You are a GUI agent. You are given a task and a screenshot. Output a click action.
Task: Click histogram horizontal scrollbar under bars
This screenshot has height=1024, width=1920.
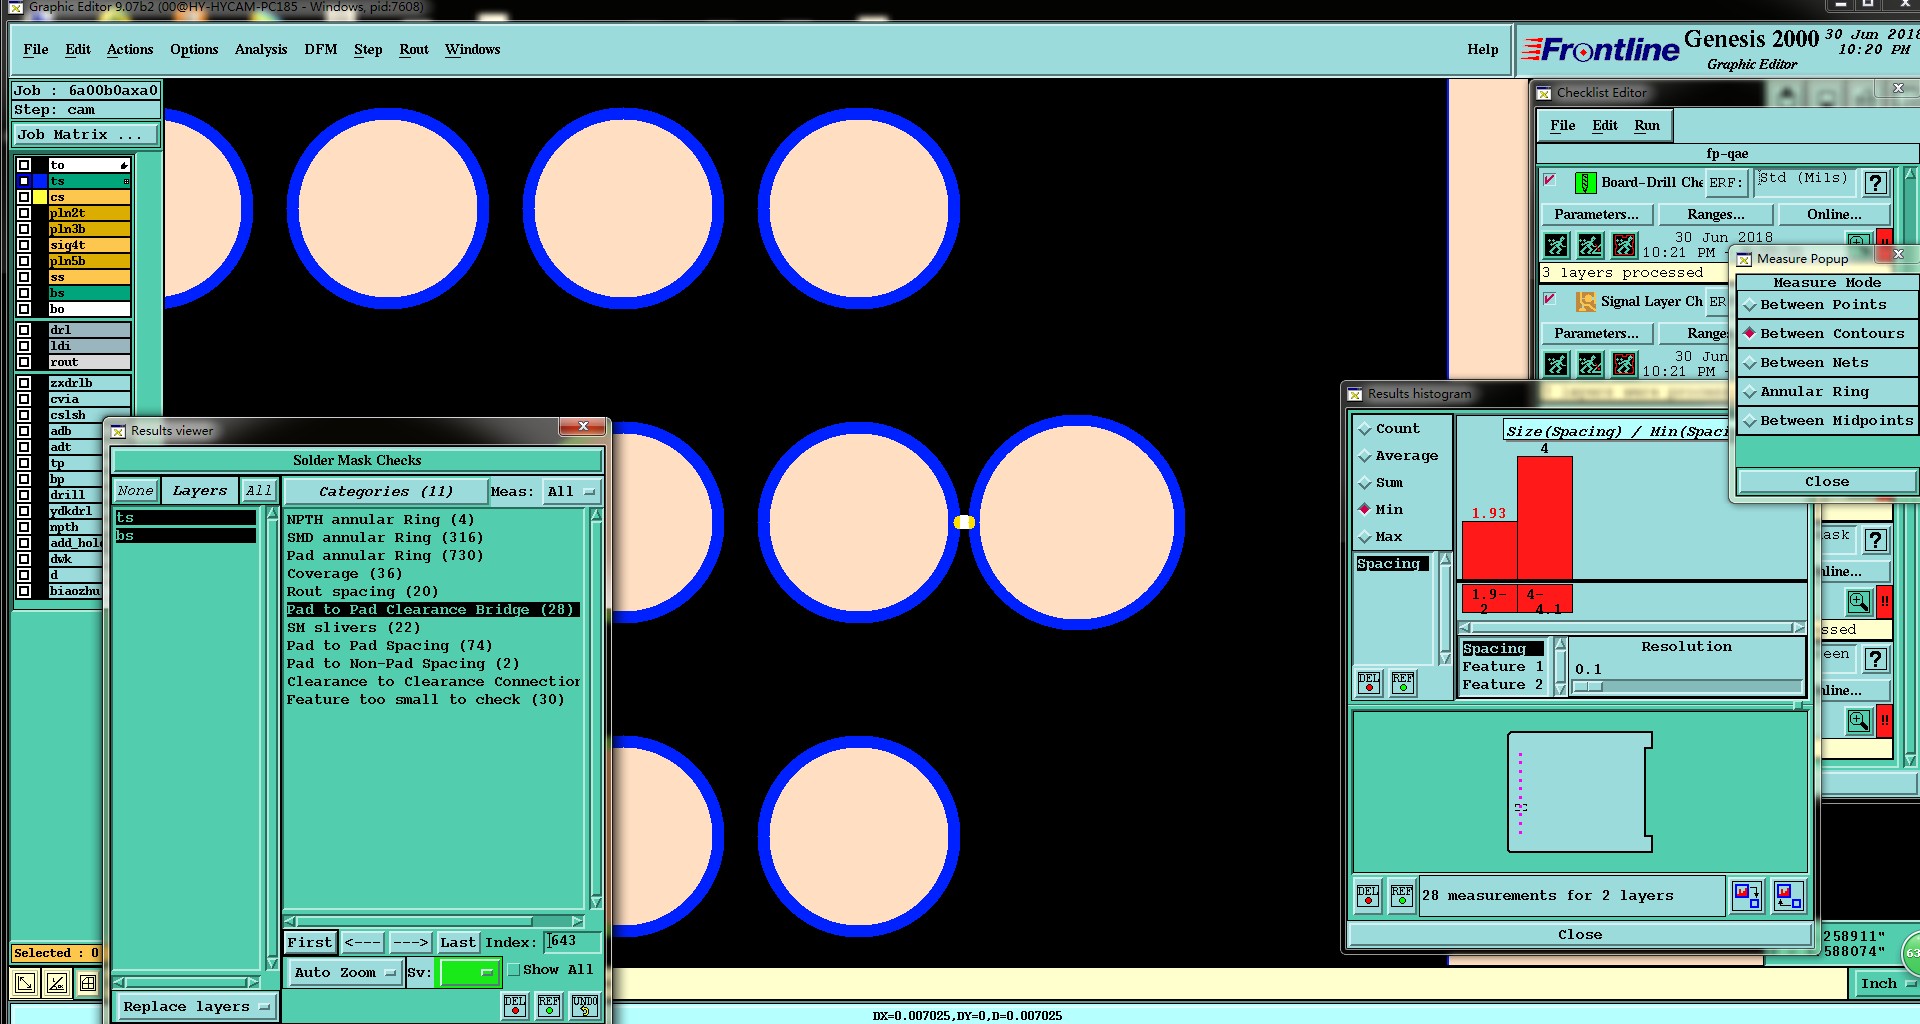[1632, 628]
